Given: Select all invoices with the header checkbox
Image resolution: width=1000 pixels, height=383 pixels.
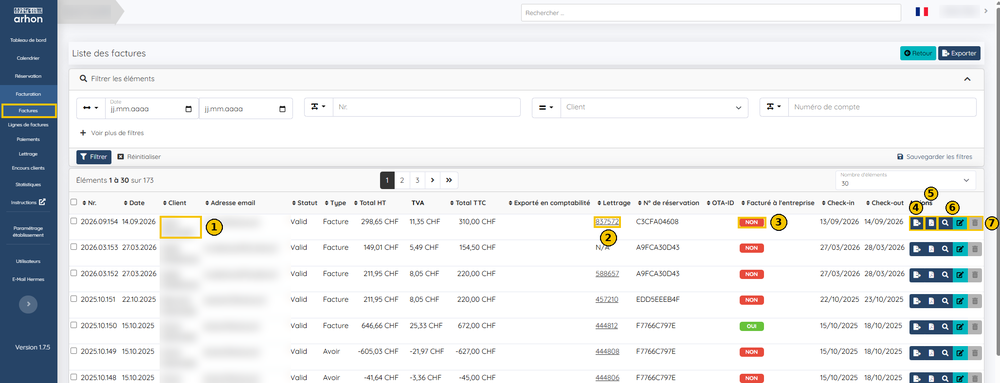Looking at the screenshot, I should click(73, 203).
